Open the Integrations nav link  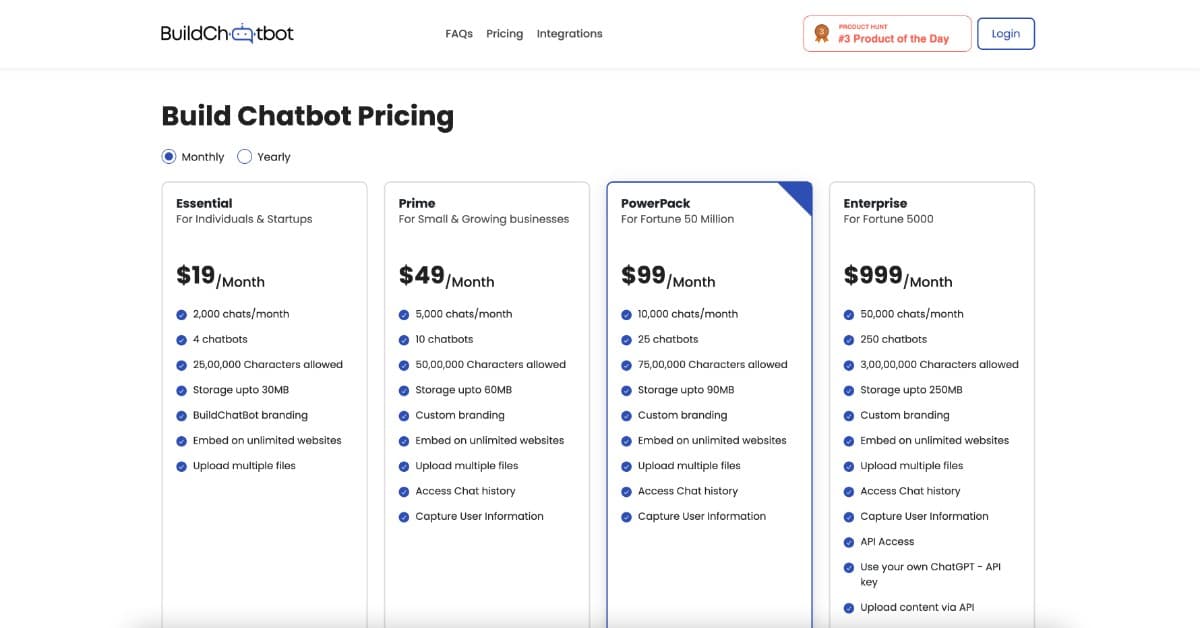[570, 34]
